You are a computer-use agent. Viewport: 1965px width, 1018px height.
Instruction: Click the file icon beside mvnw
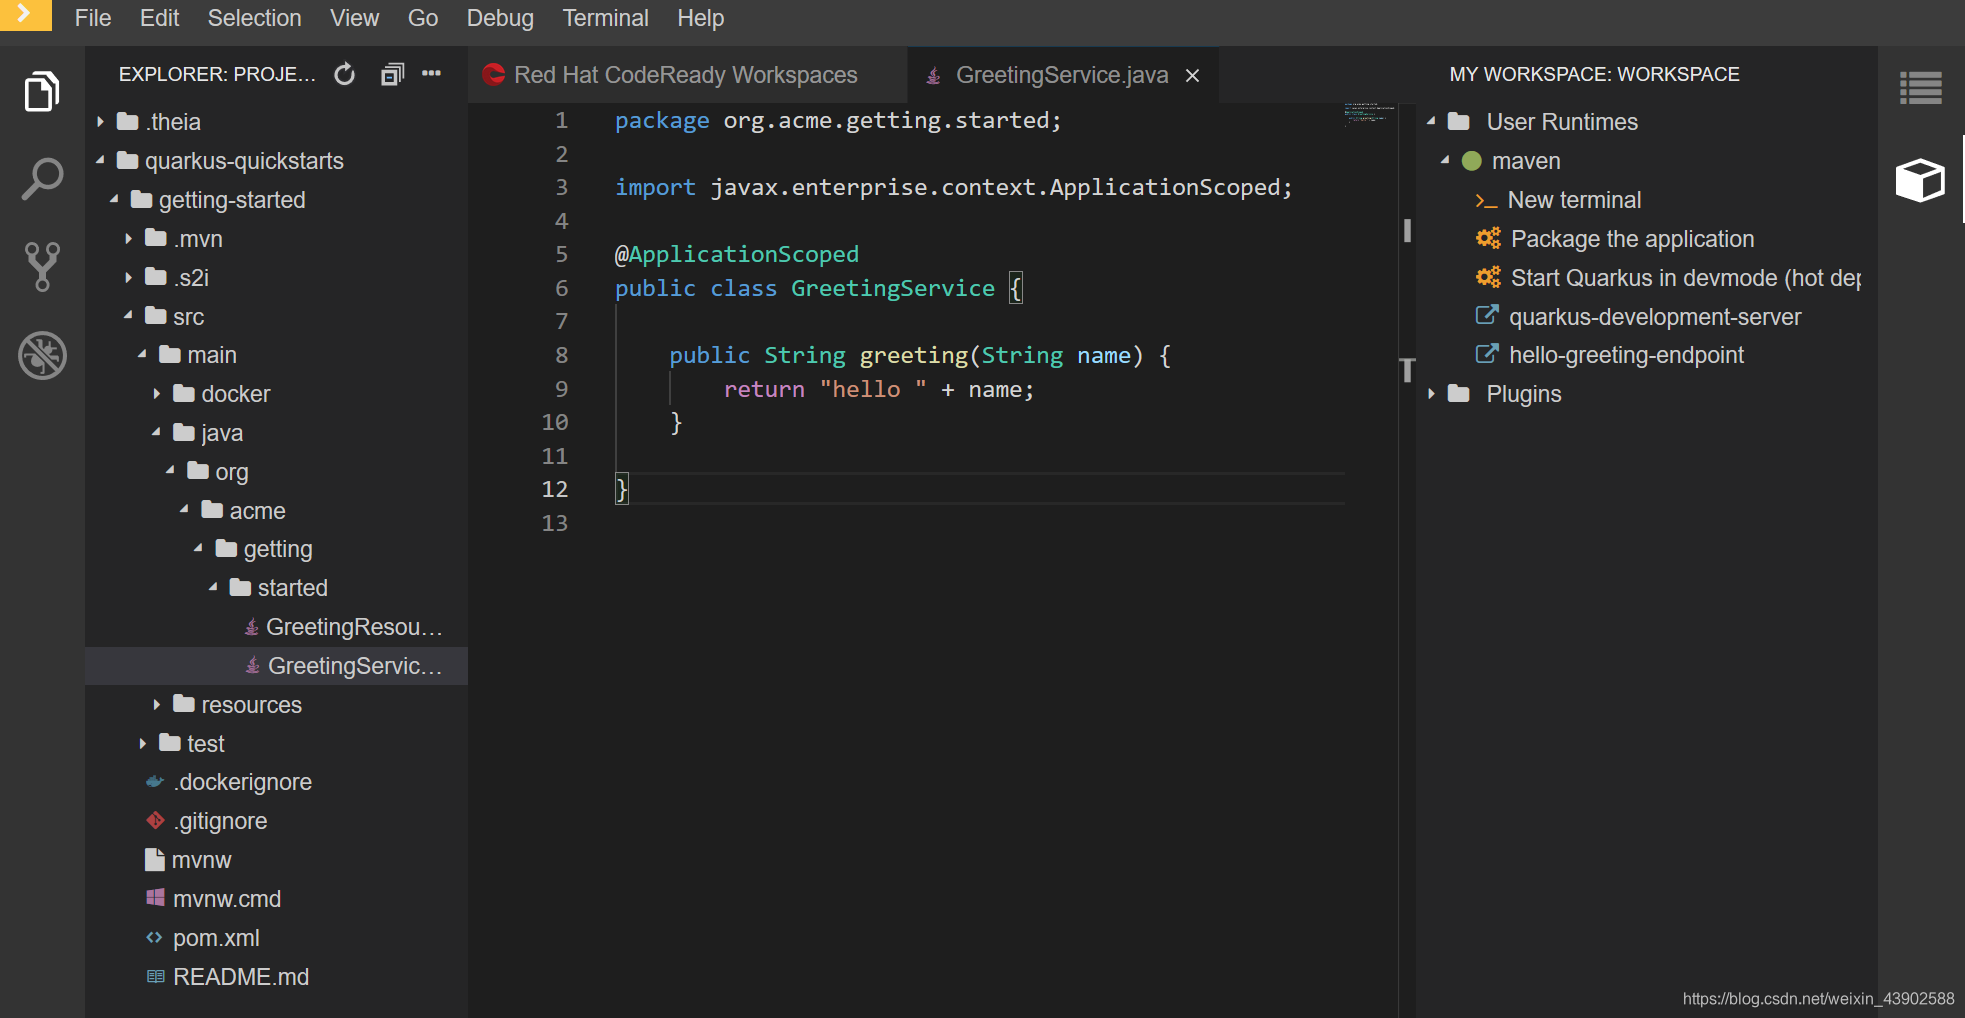155,859
